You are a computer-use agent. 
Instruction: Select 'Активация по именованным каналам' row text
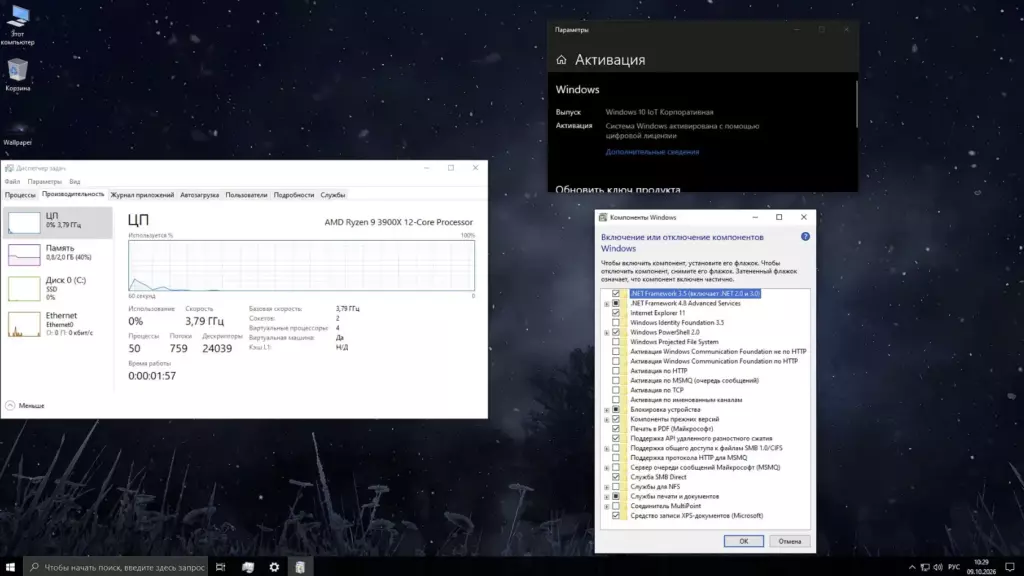click(x=686, y=400)
